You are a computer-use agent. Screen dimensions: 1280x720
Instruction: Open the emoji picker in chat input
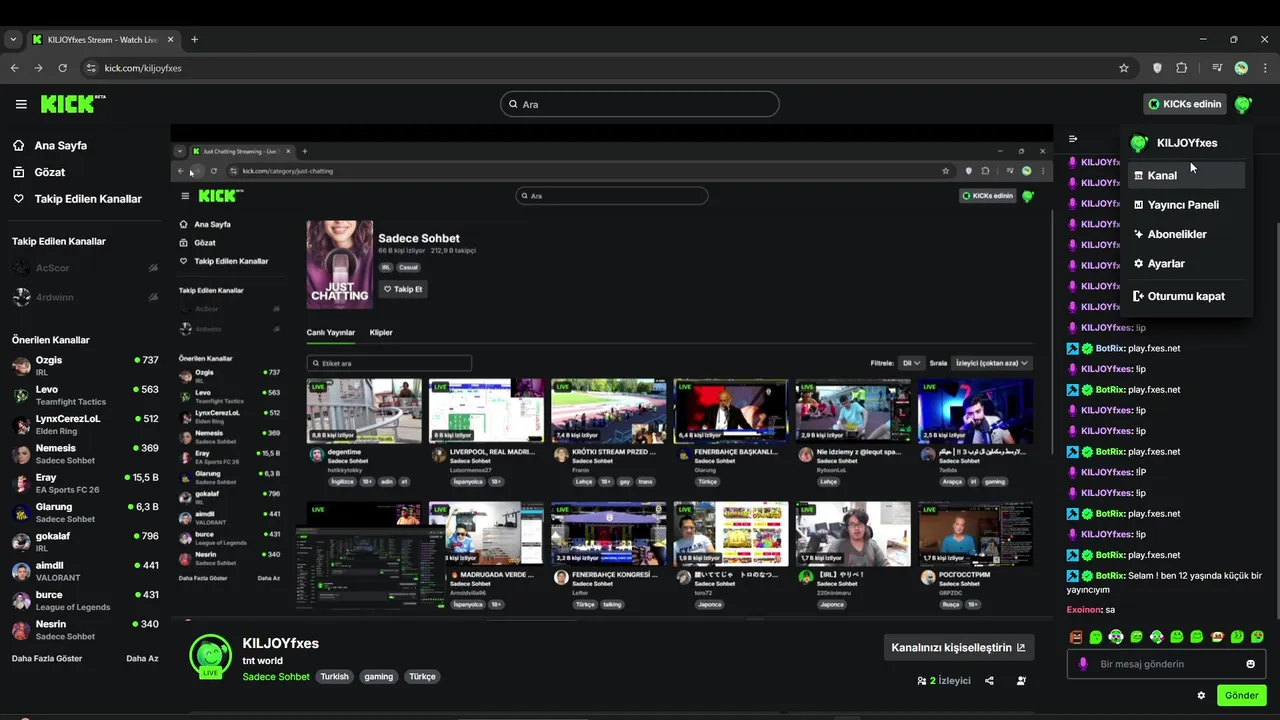1251,664
